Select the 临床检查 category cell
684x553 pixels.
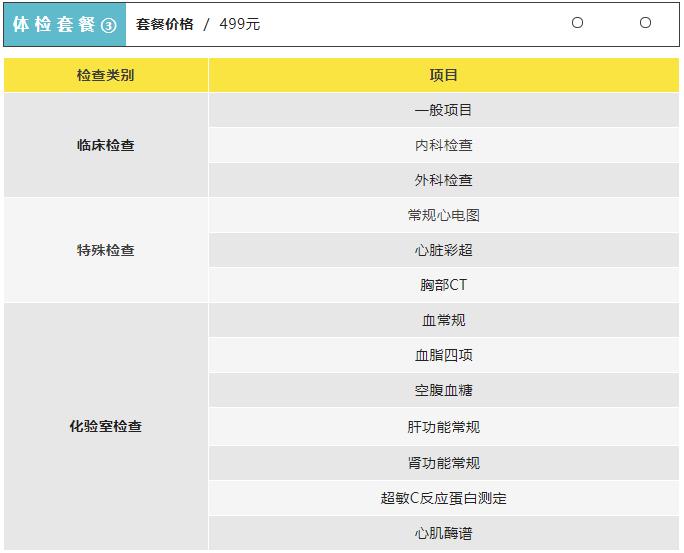coord(105,145)
